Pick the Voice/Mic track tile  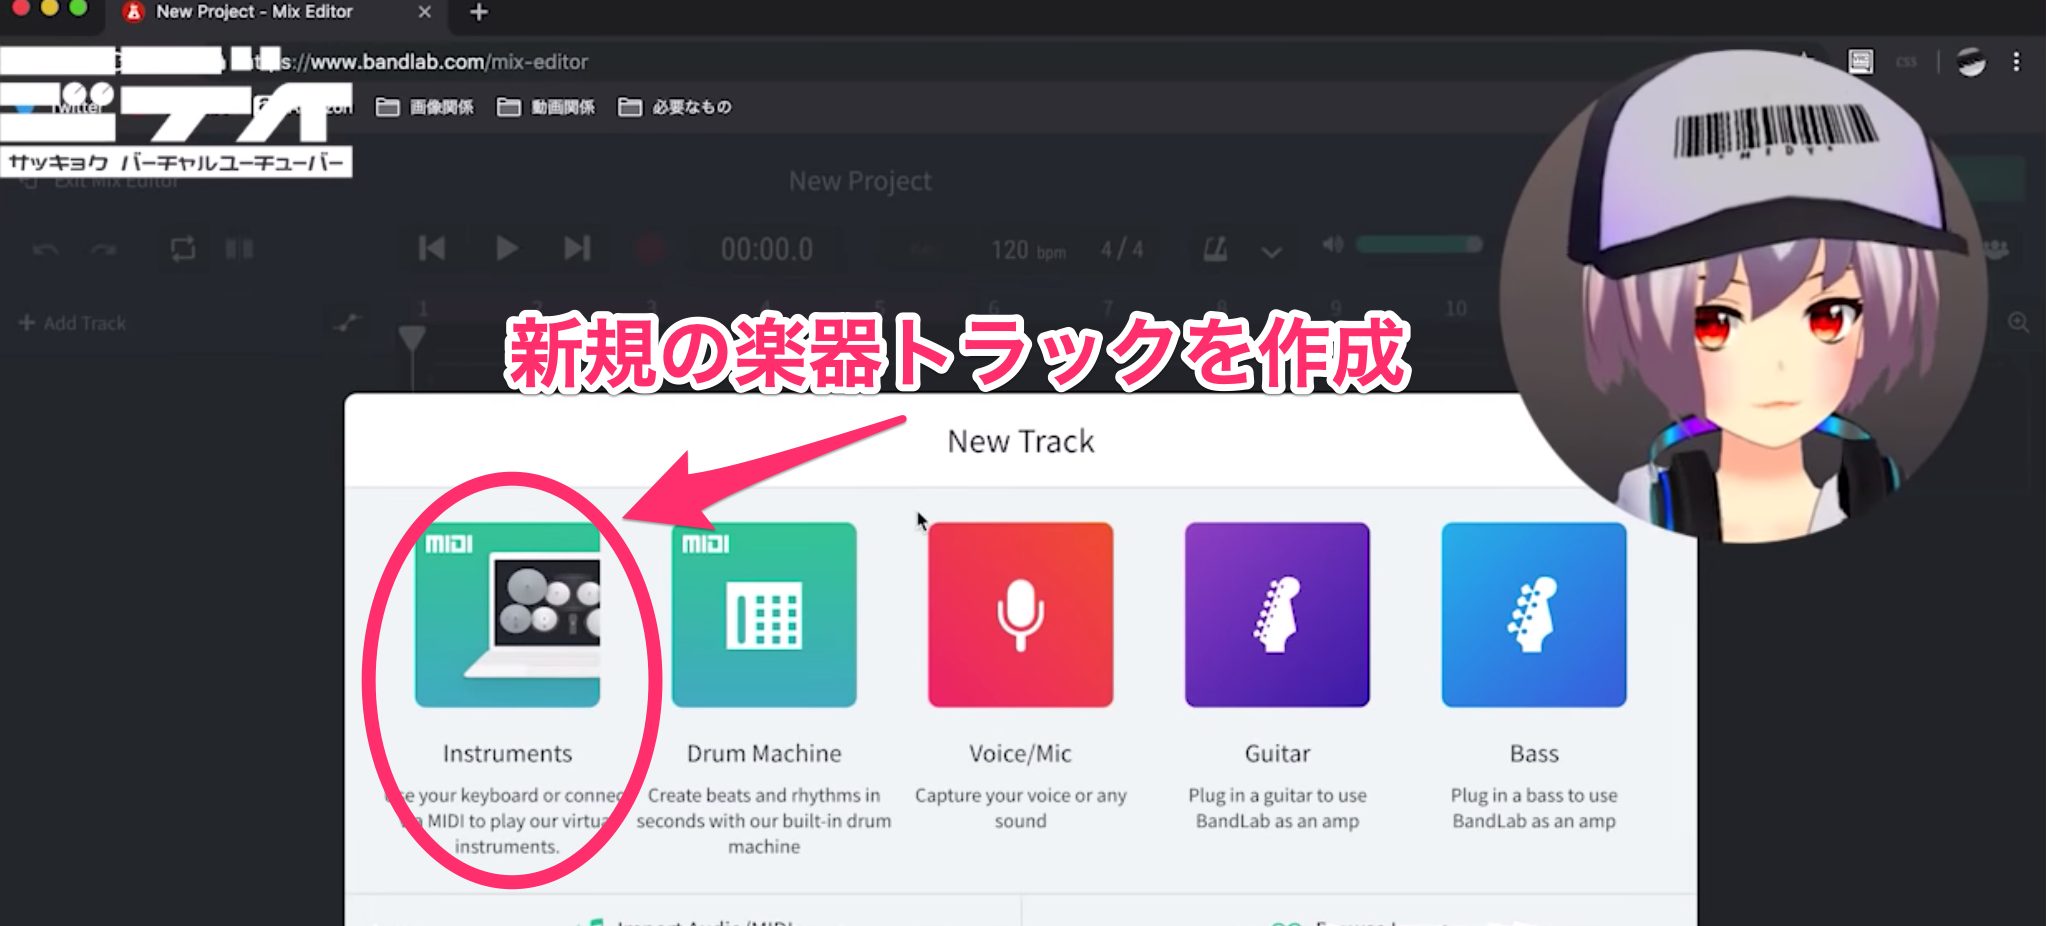point(1020,614)
